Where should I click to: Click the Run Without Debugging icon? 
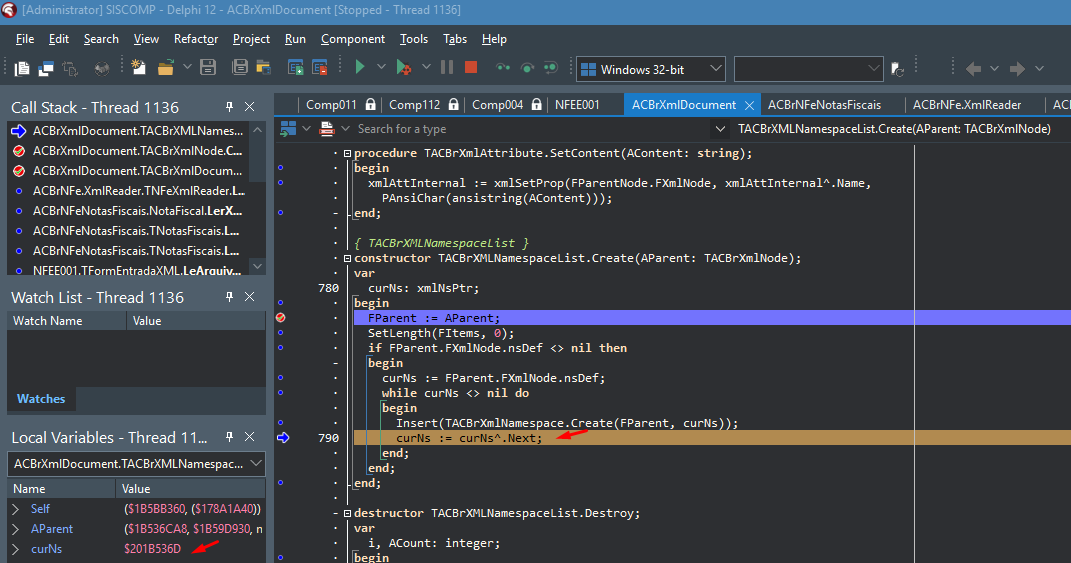(404, 67)
